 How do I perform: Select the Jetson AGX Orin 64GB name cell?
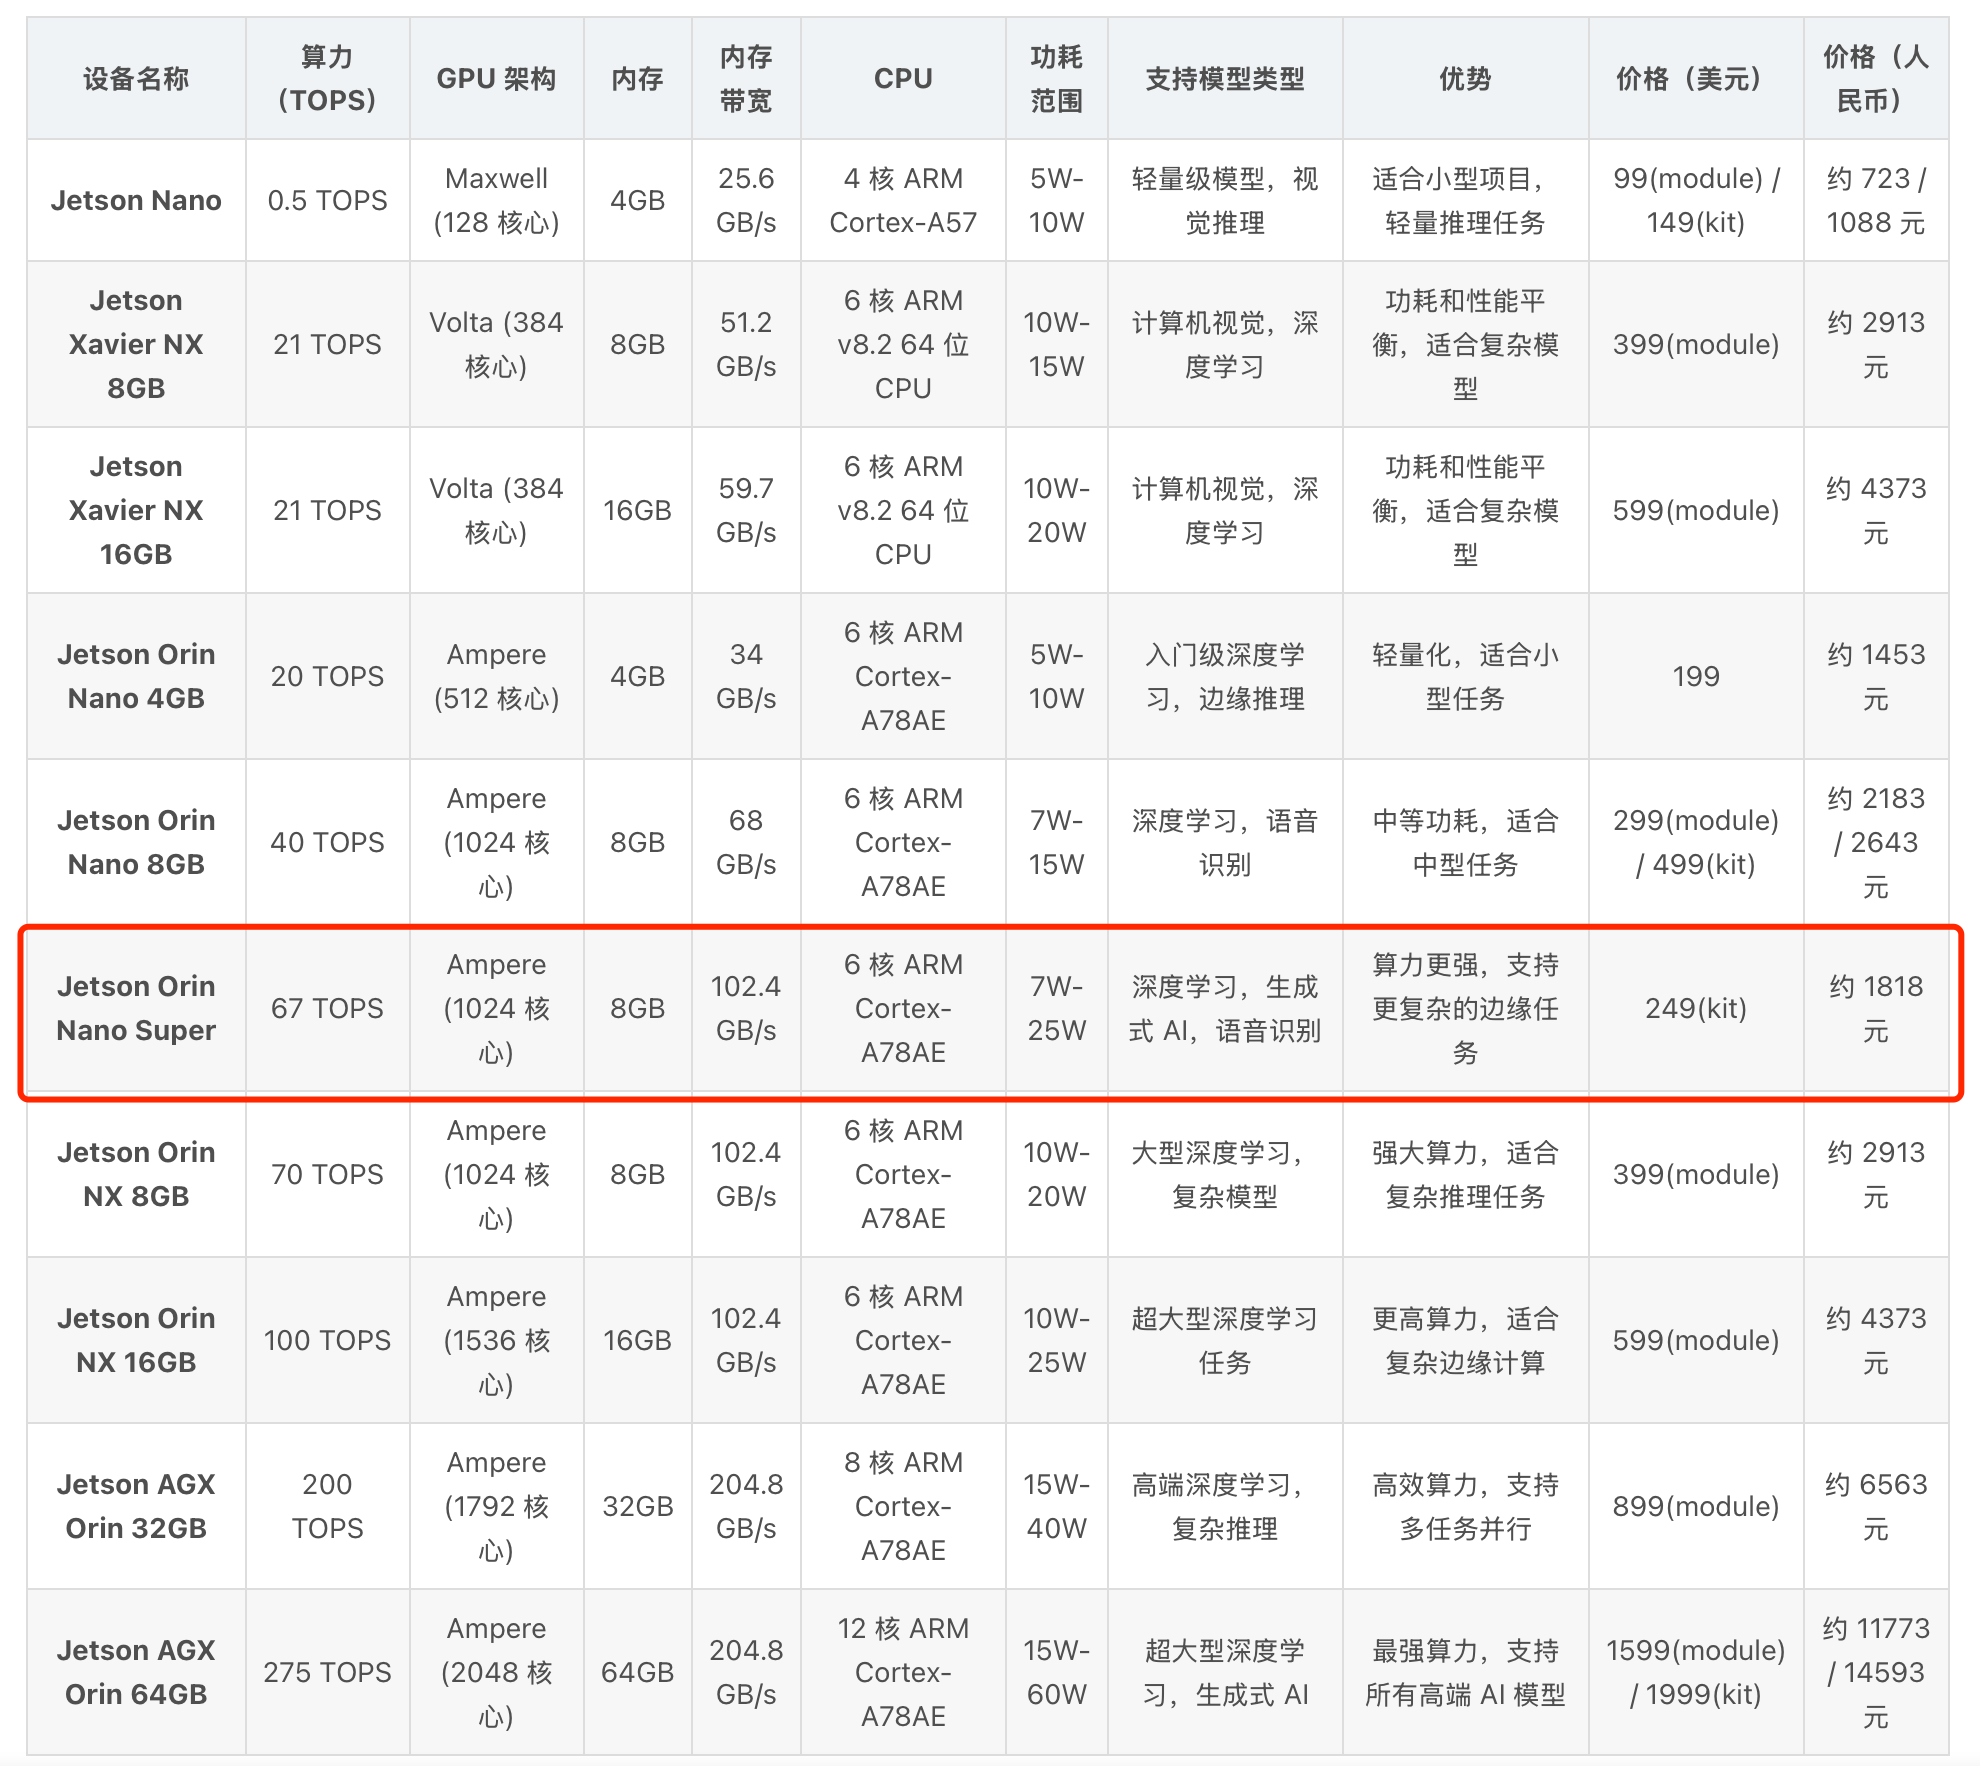pos(136,1672)
